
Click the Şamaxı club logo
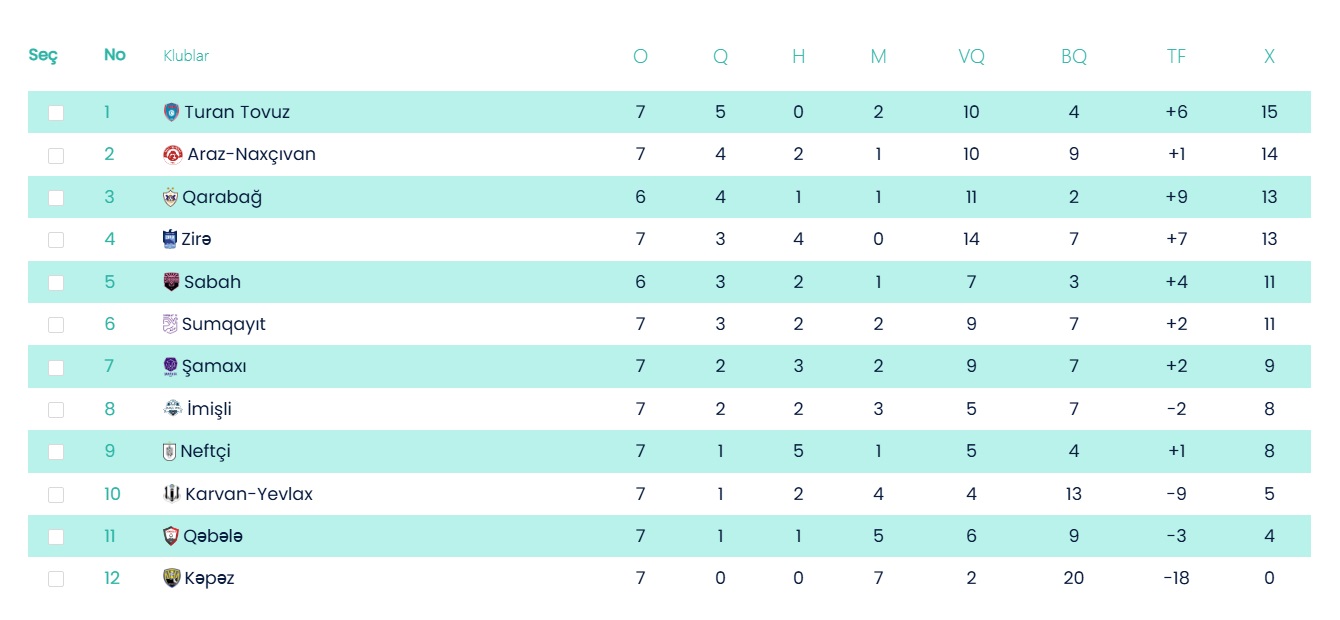pos(170,367)
